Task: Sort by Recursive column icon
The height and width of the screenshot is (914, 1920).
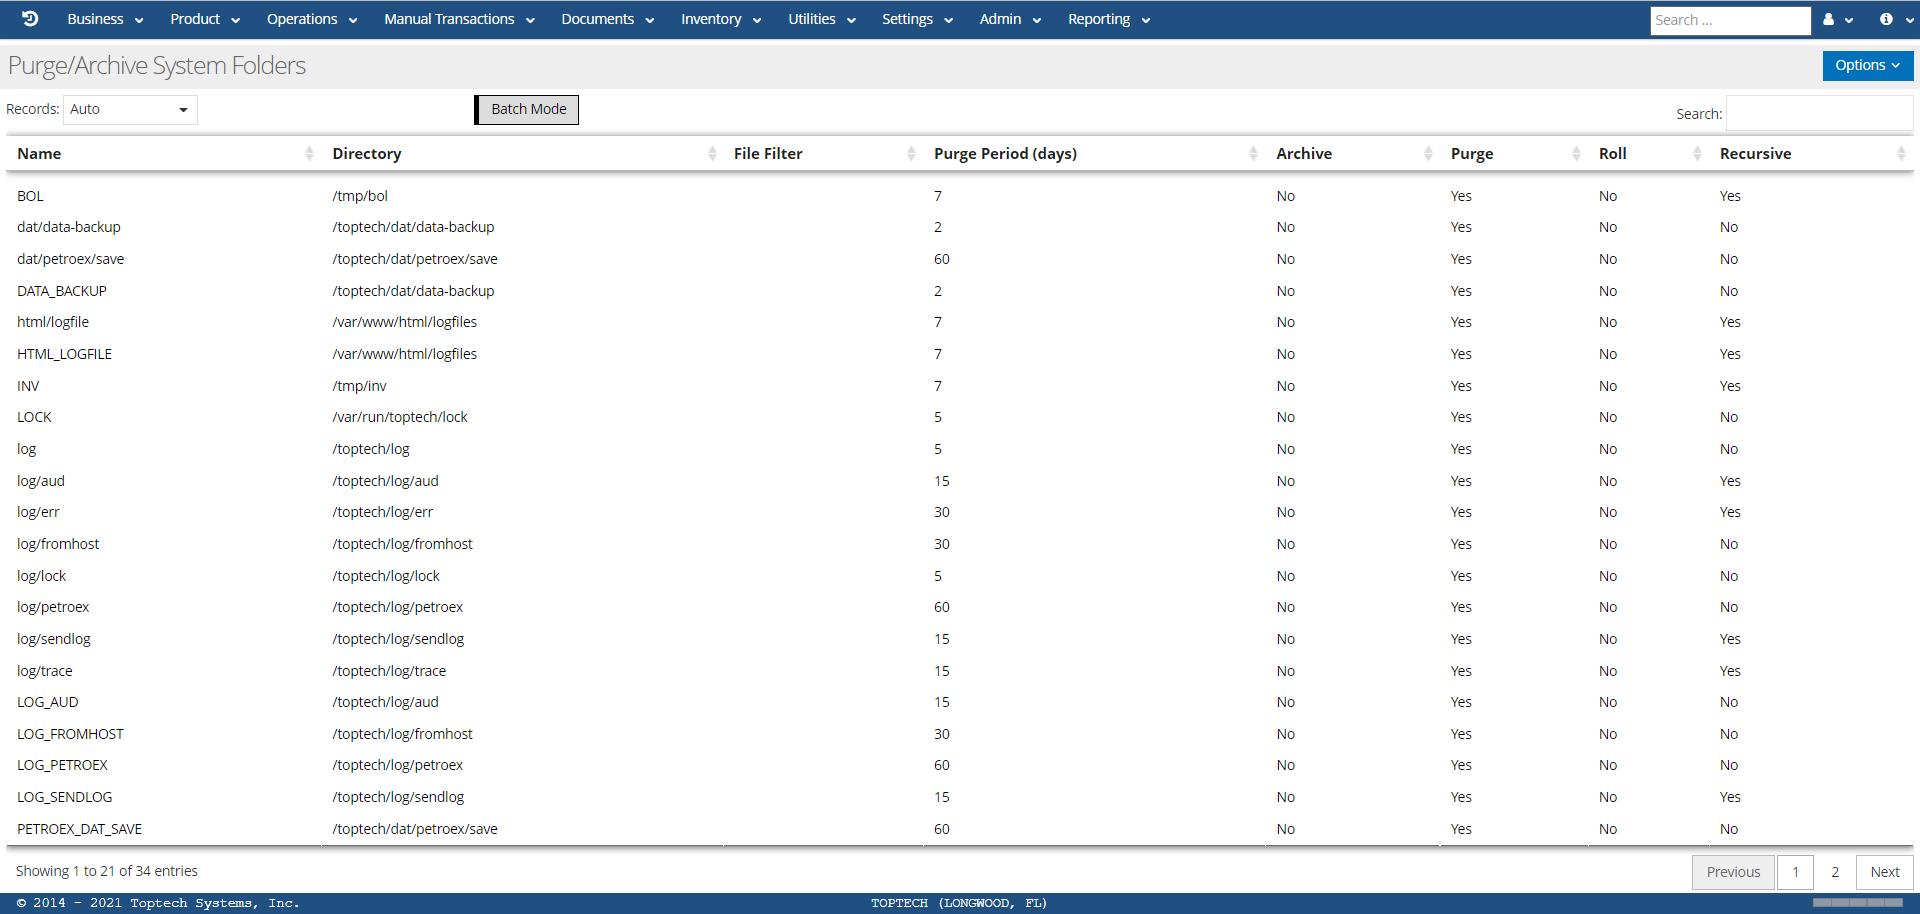Action: [1901, 154]
